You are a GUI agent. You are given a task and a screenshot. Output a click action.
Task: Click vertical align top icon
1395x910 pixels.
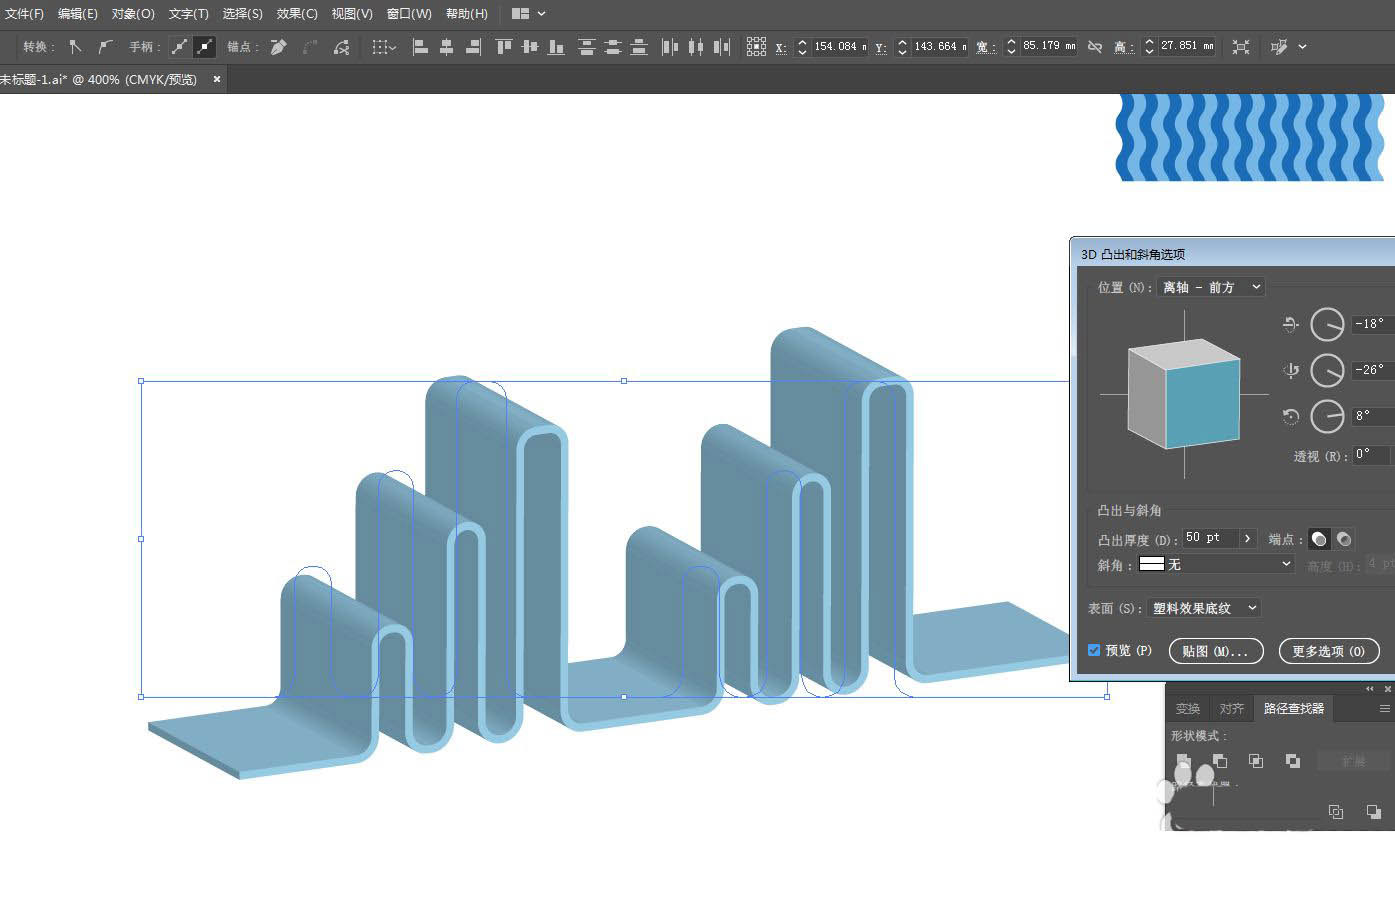tap(504, 47)
